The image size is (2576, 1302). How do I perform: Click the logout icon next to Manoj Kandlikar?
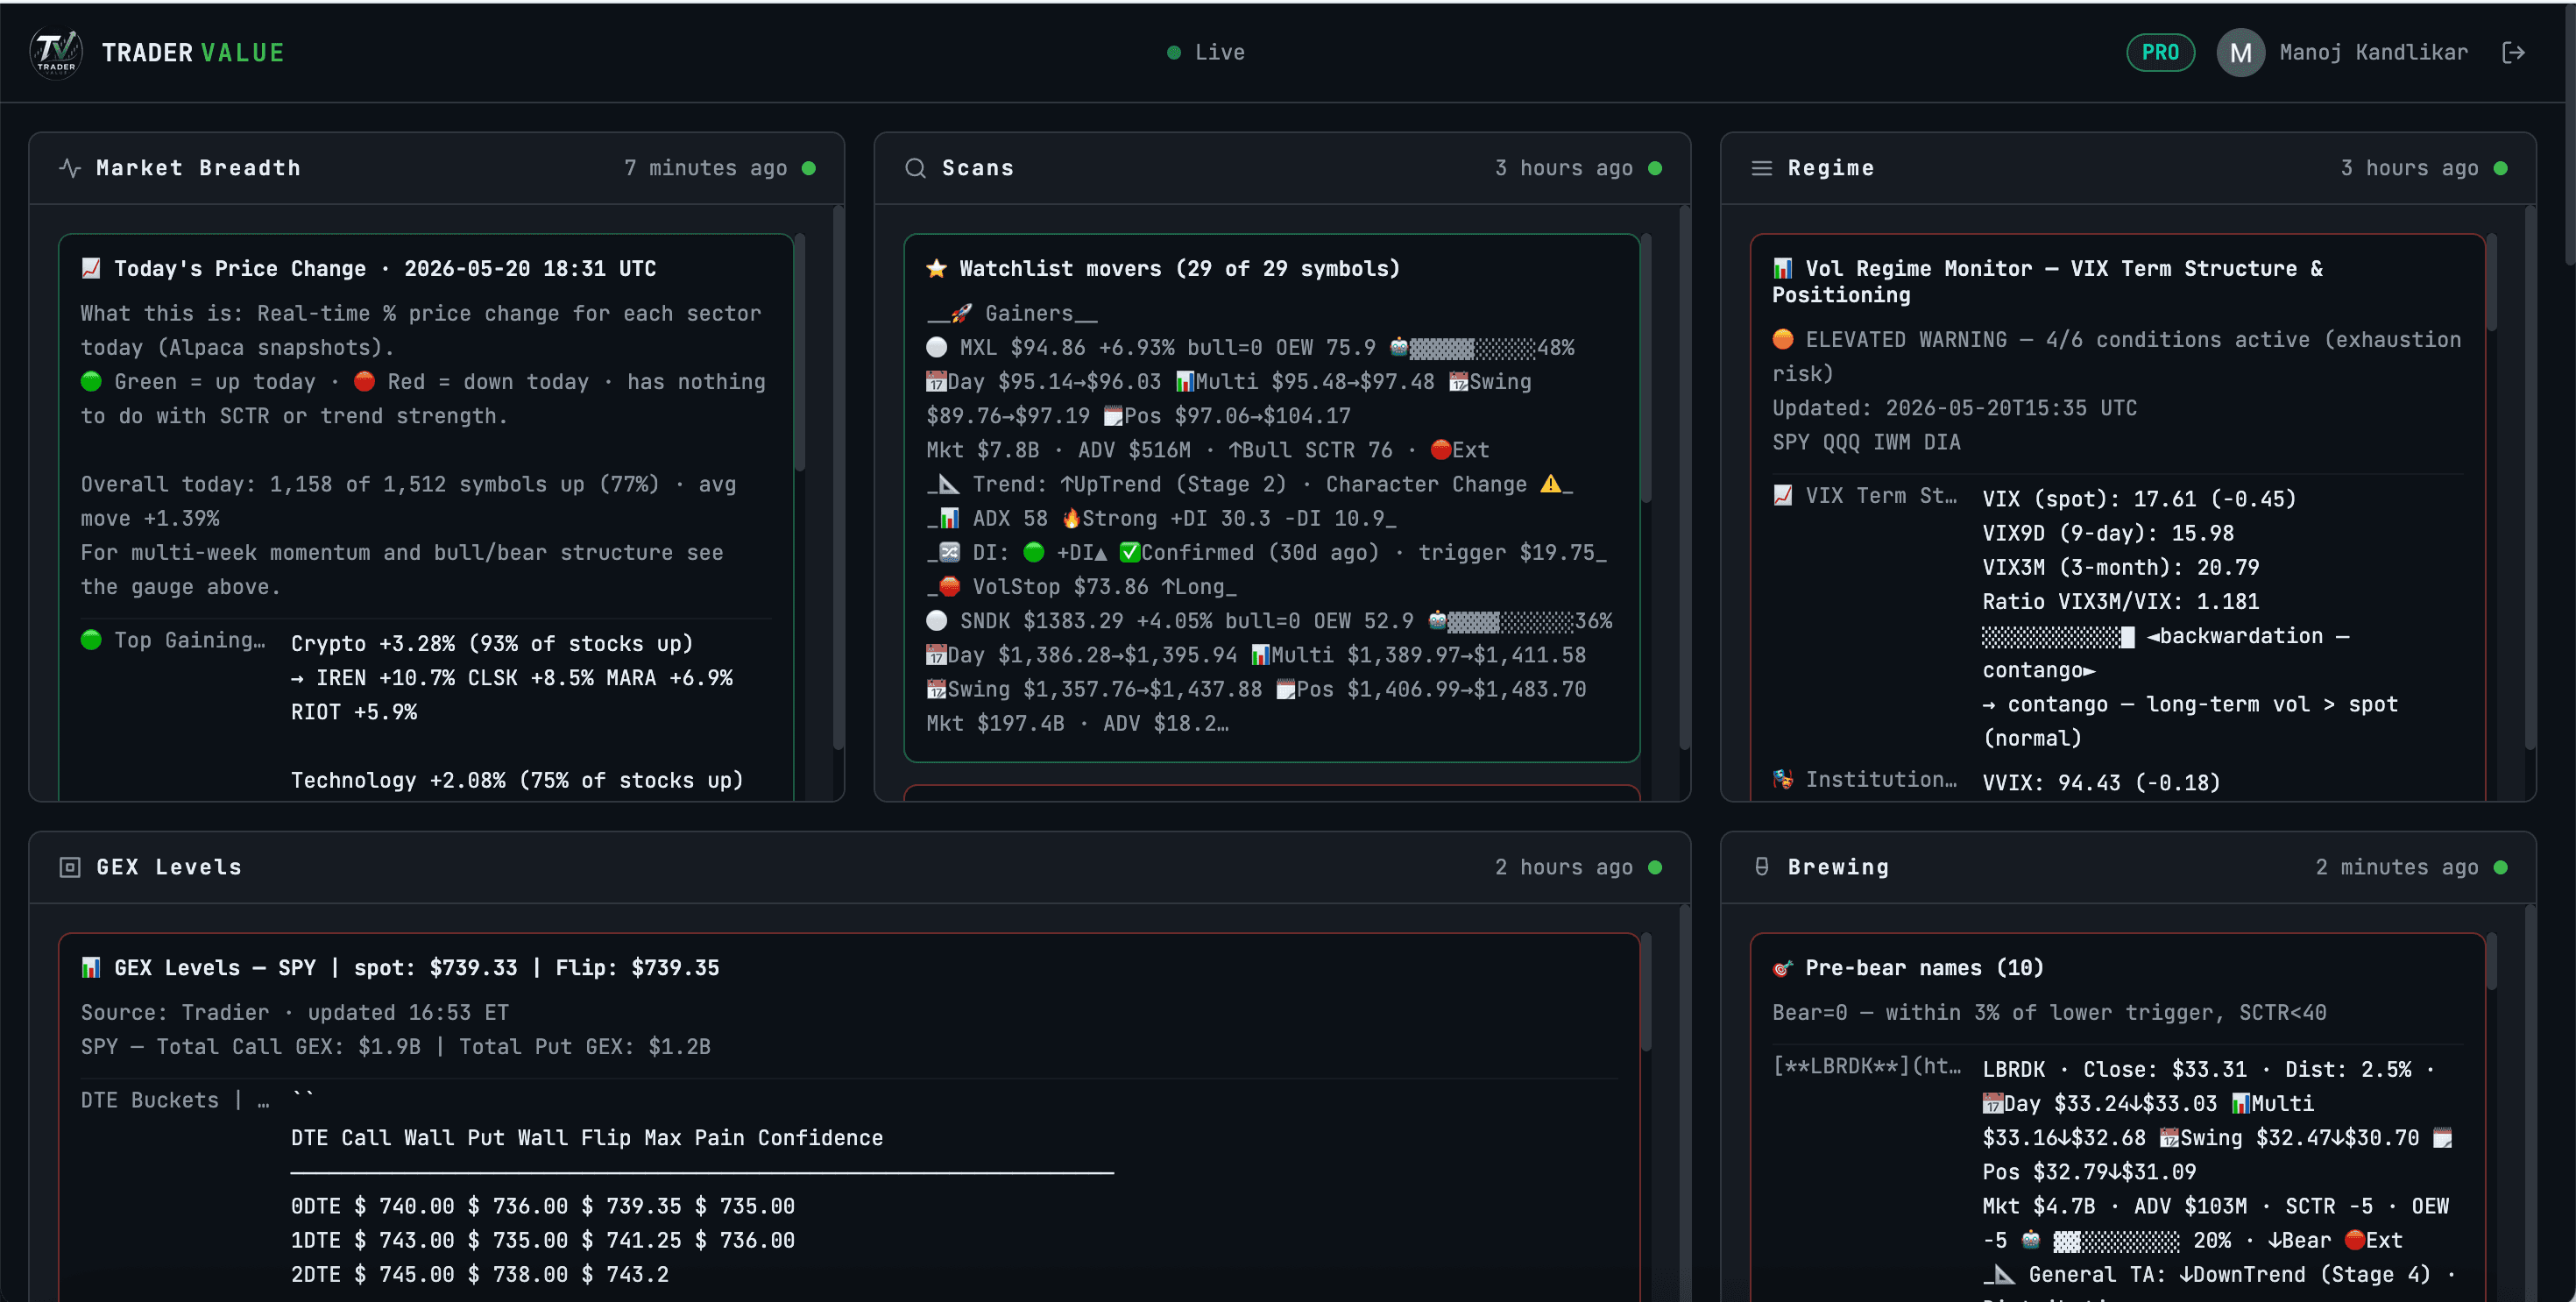pyautogui.click(x=2513, y=52)
